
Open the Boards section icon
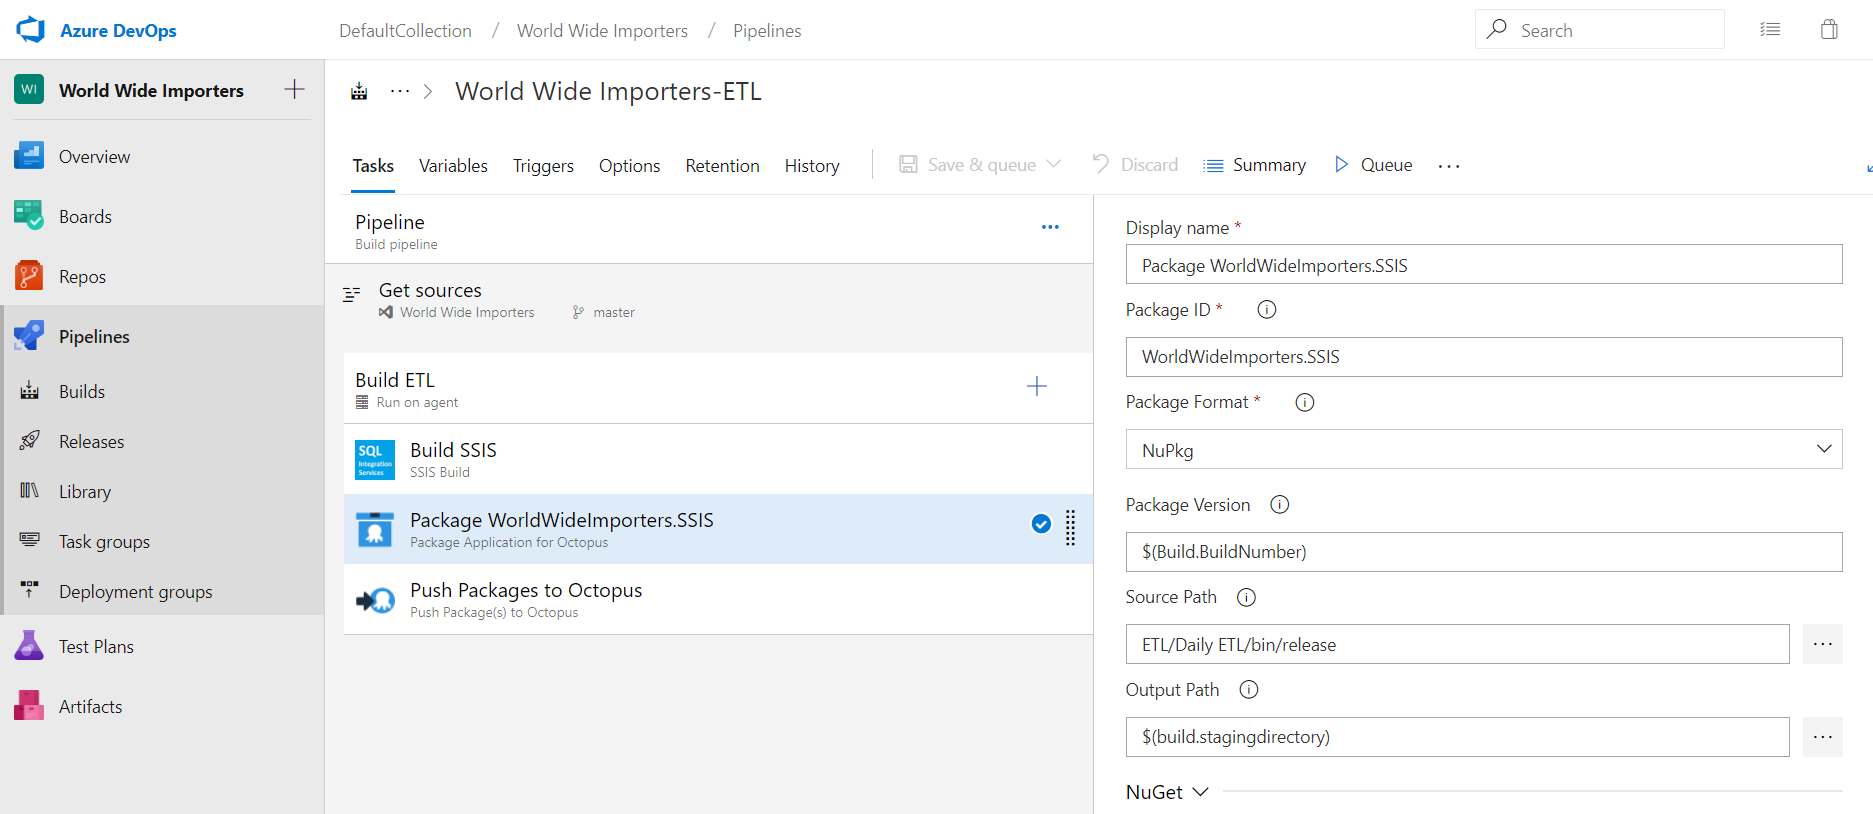click(29, 216)
